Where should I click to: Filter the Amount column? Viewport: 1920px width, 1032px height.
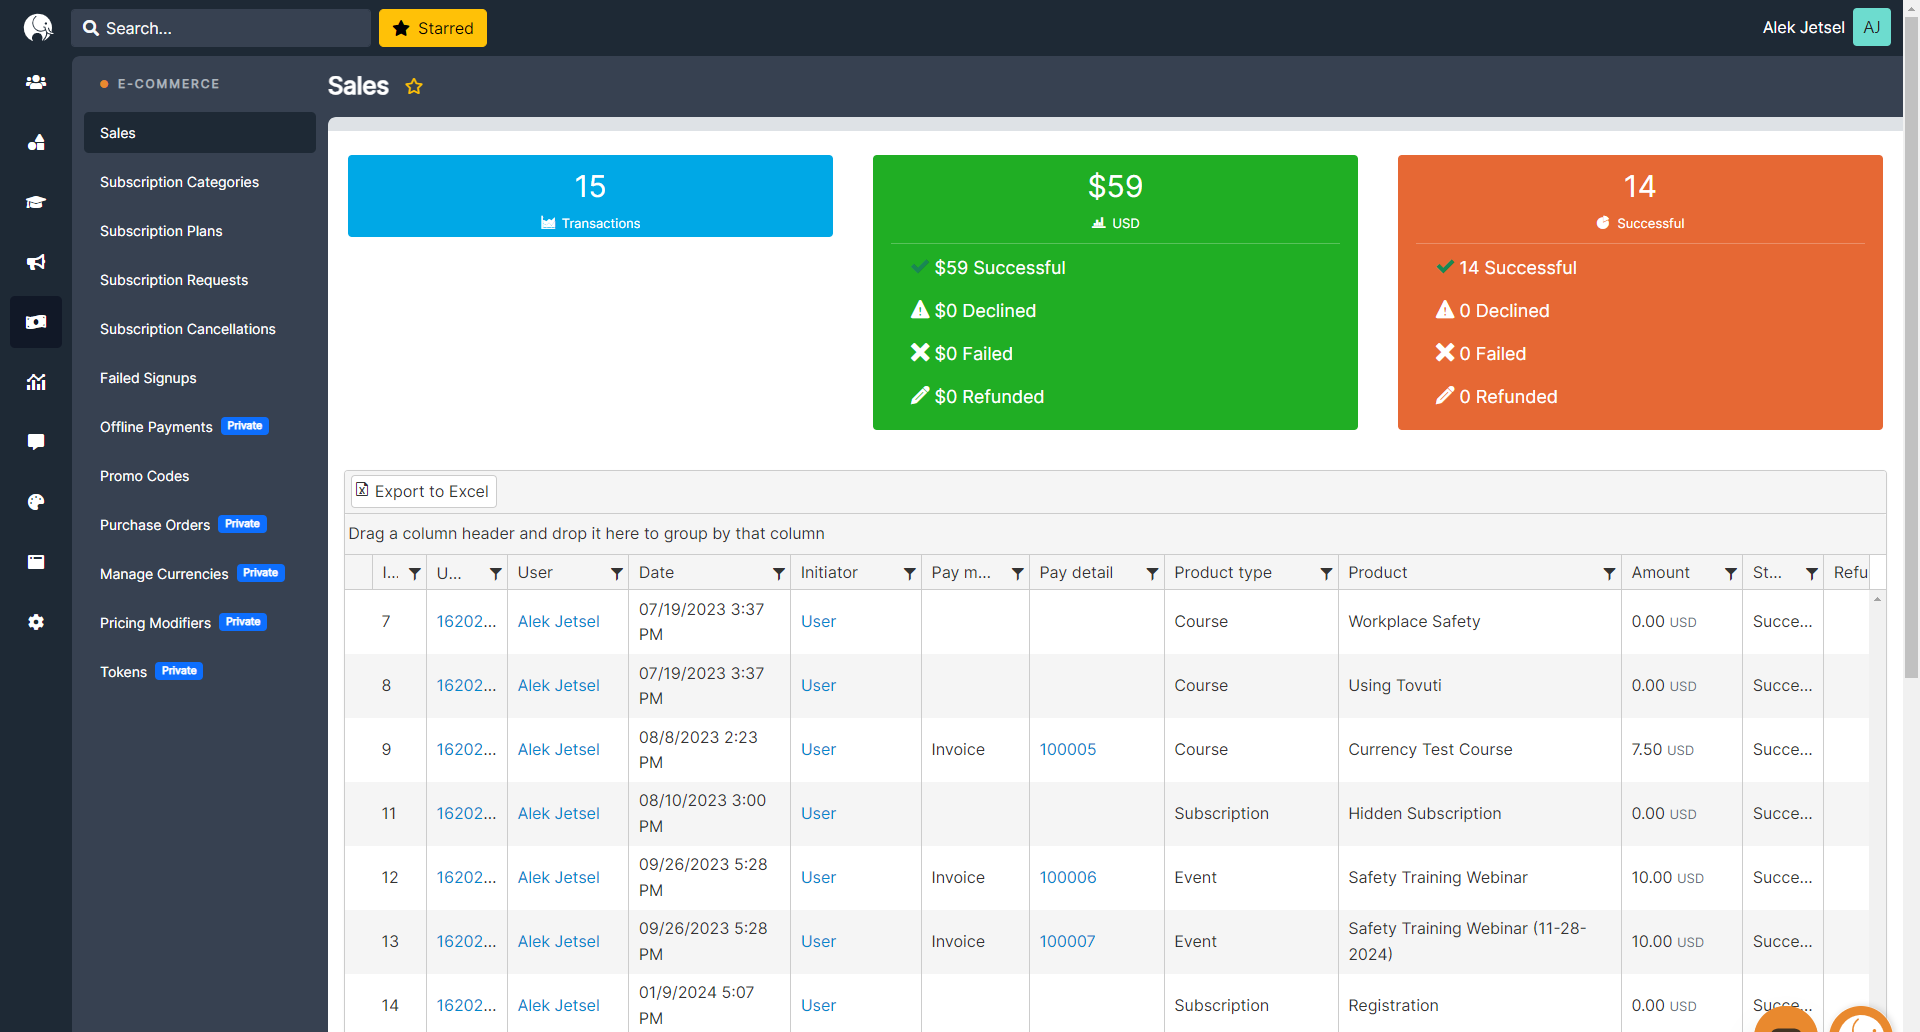[x=1731, y=573]
